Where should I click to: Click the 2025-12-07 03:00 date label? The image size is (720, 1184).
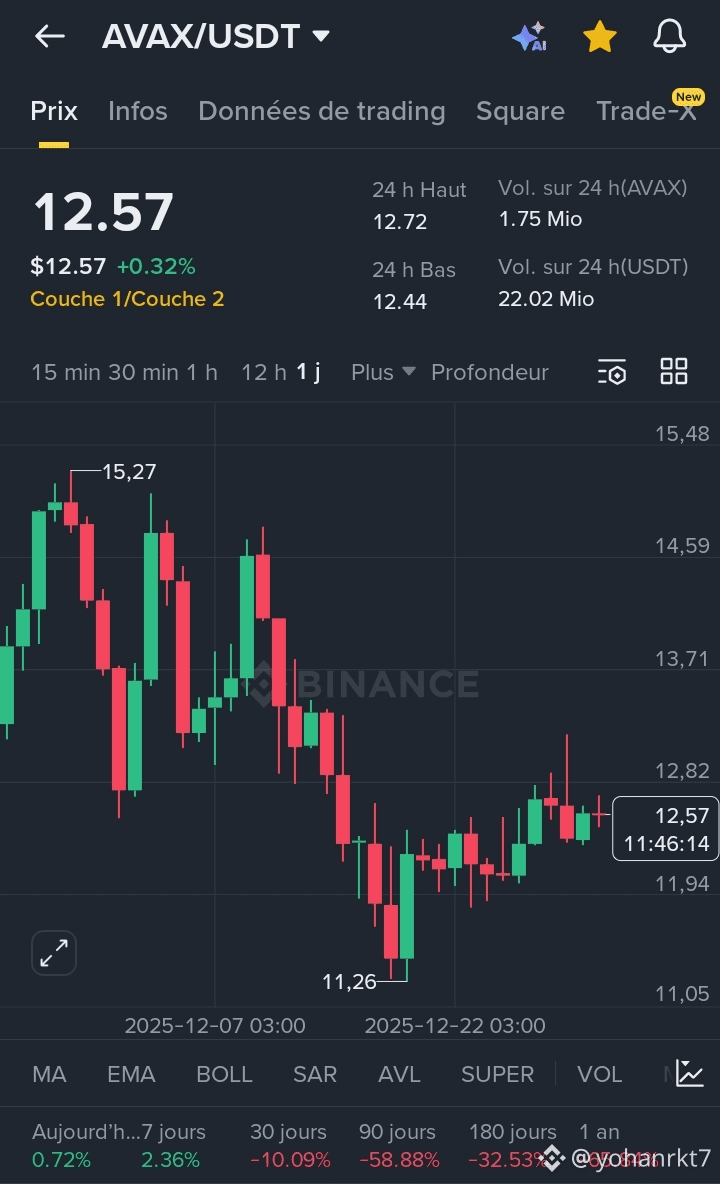(x=215, y=1025)
